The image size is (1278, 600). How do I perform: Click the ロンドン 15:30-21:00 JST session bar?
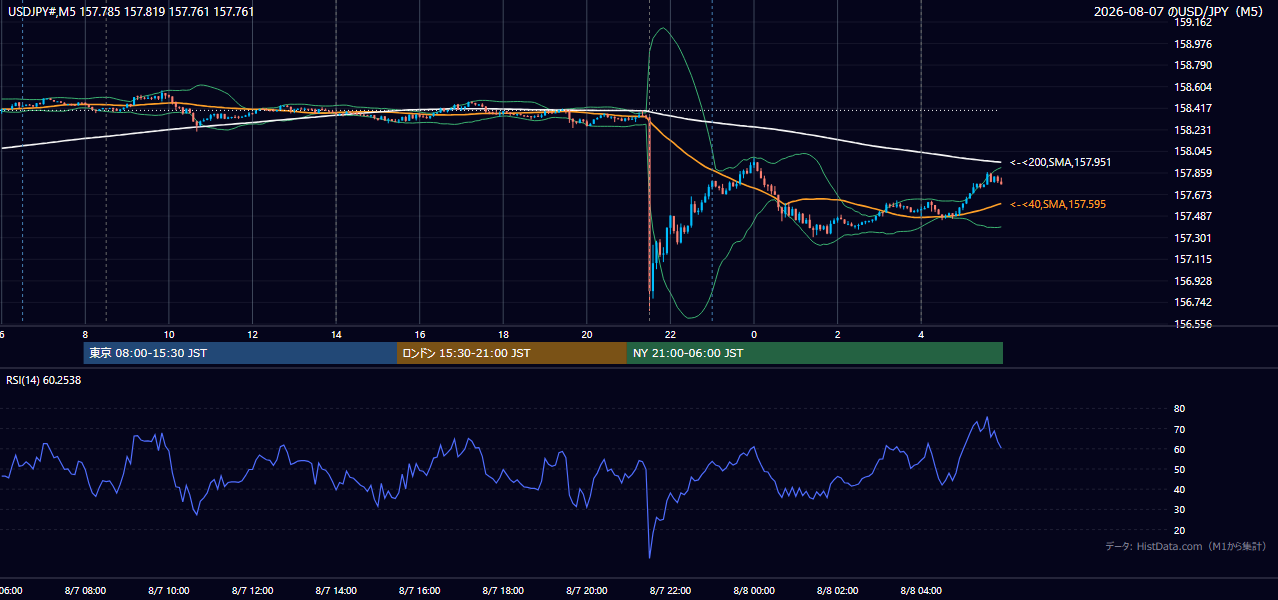tap(512, 353)
